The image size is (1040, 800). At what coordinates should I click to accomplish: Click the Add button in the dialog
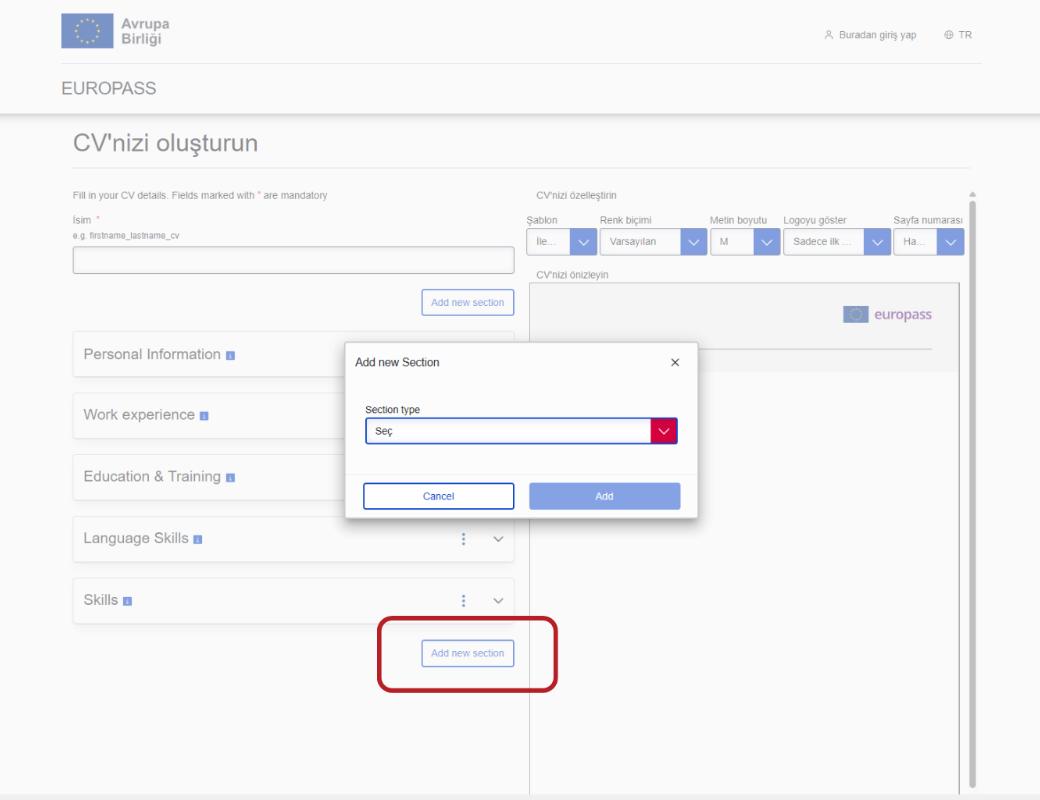[604, 496]
